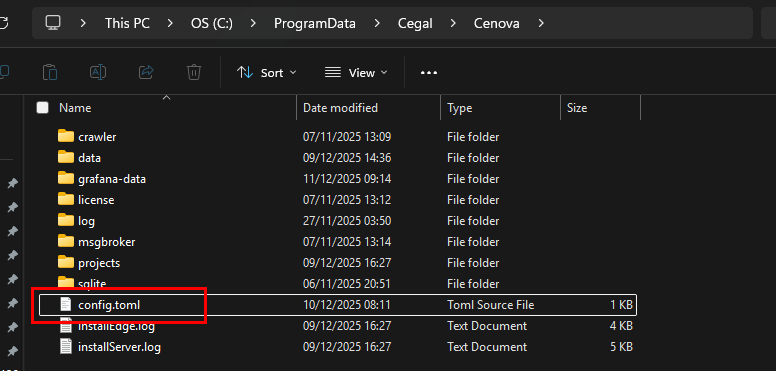The image size is (776, 371).
Task: Select the log folder icon
Action: pos(66,220)
